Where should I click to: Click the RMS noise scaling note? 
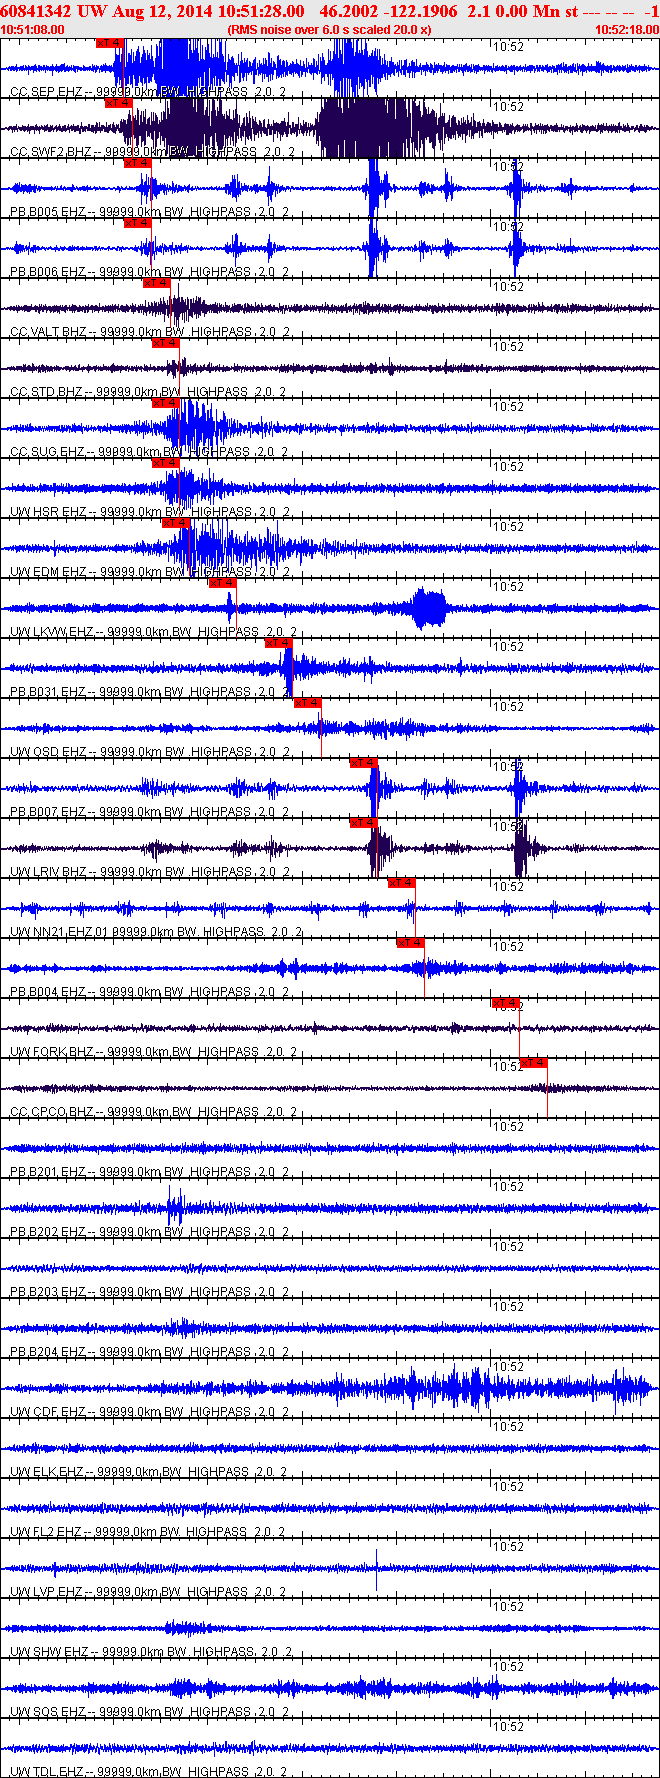coord(330,30)
